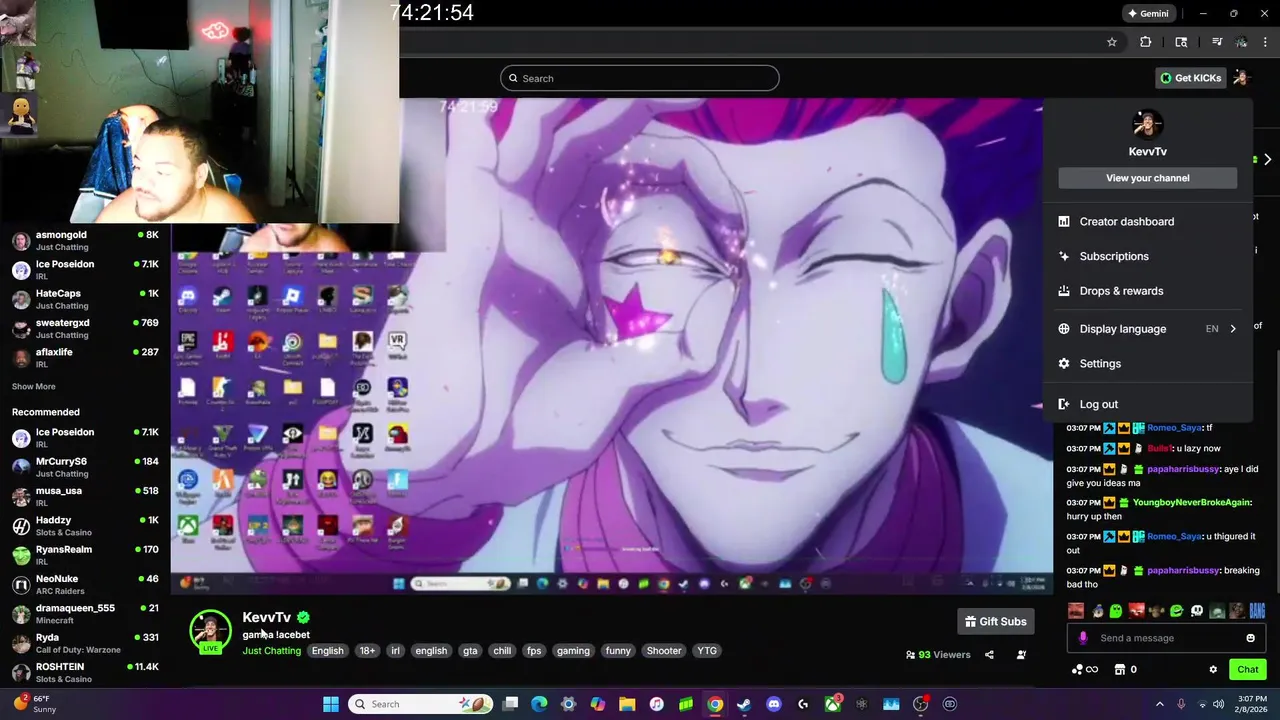Image resolution: width=1280 pixels, height=720 pixels.
Task: Open File Explorer from taskbar
Action: 627,704
